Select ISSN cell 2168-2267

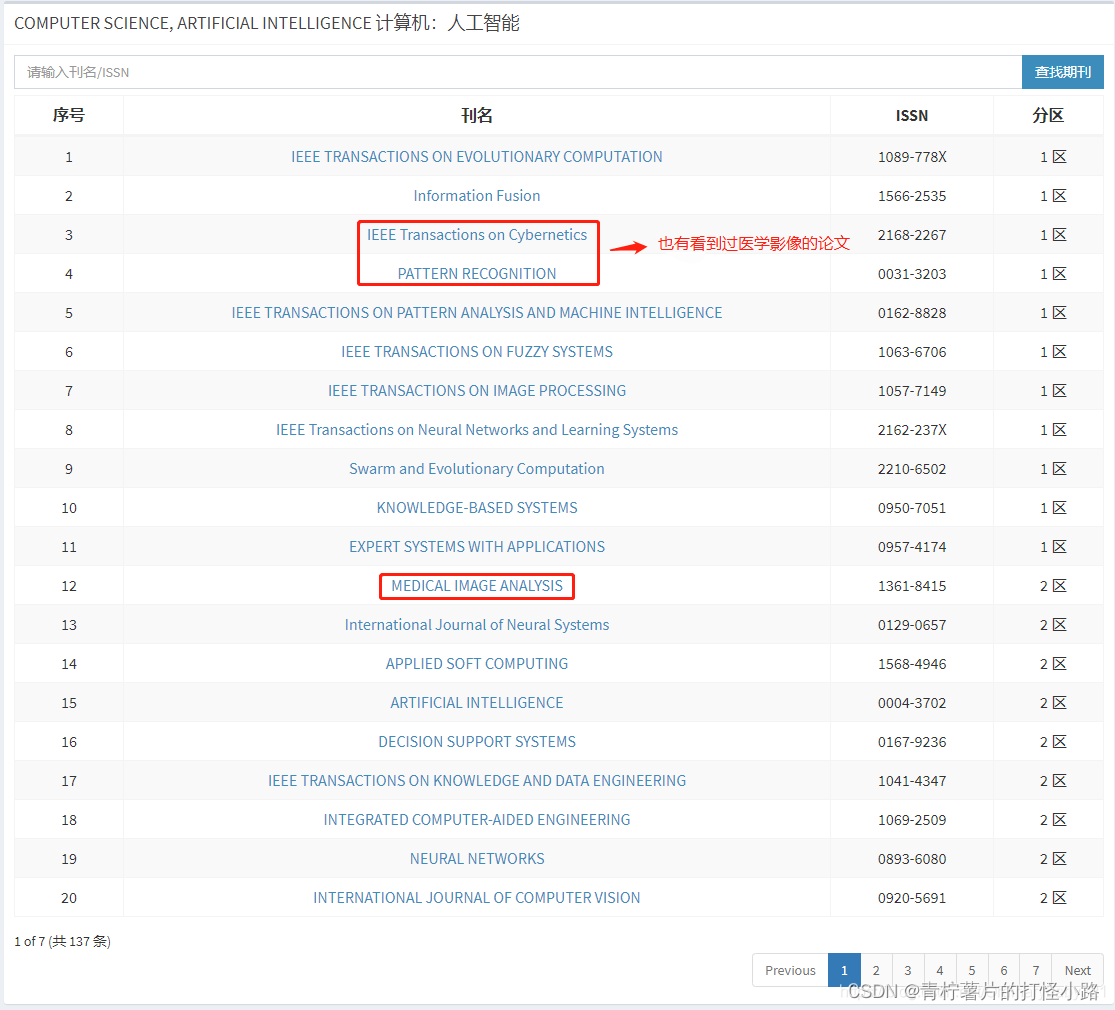pyautogui.click(x=912, y=235)
